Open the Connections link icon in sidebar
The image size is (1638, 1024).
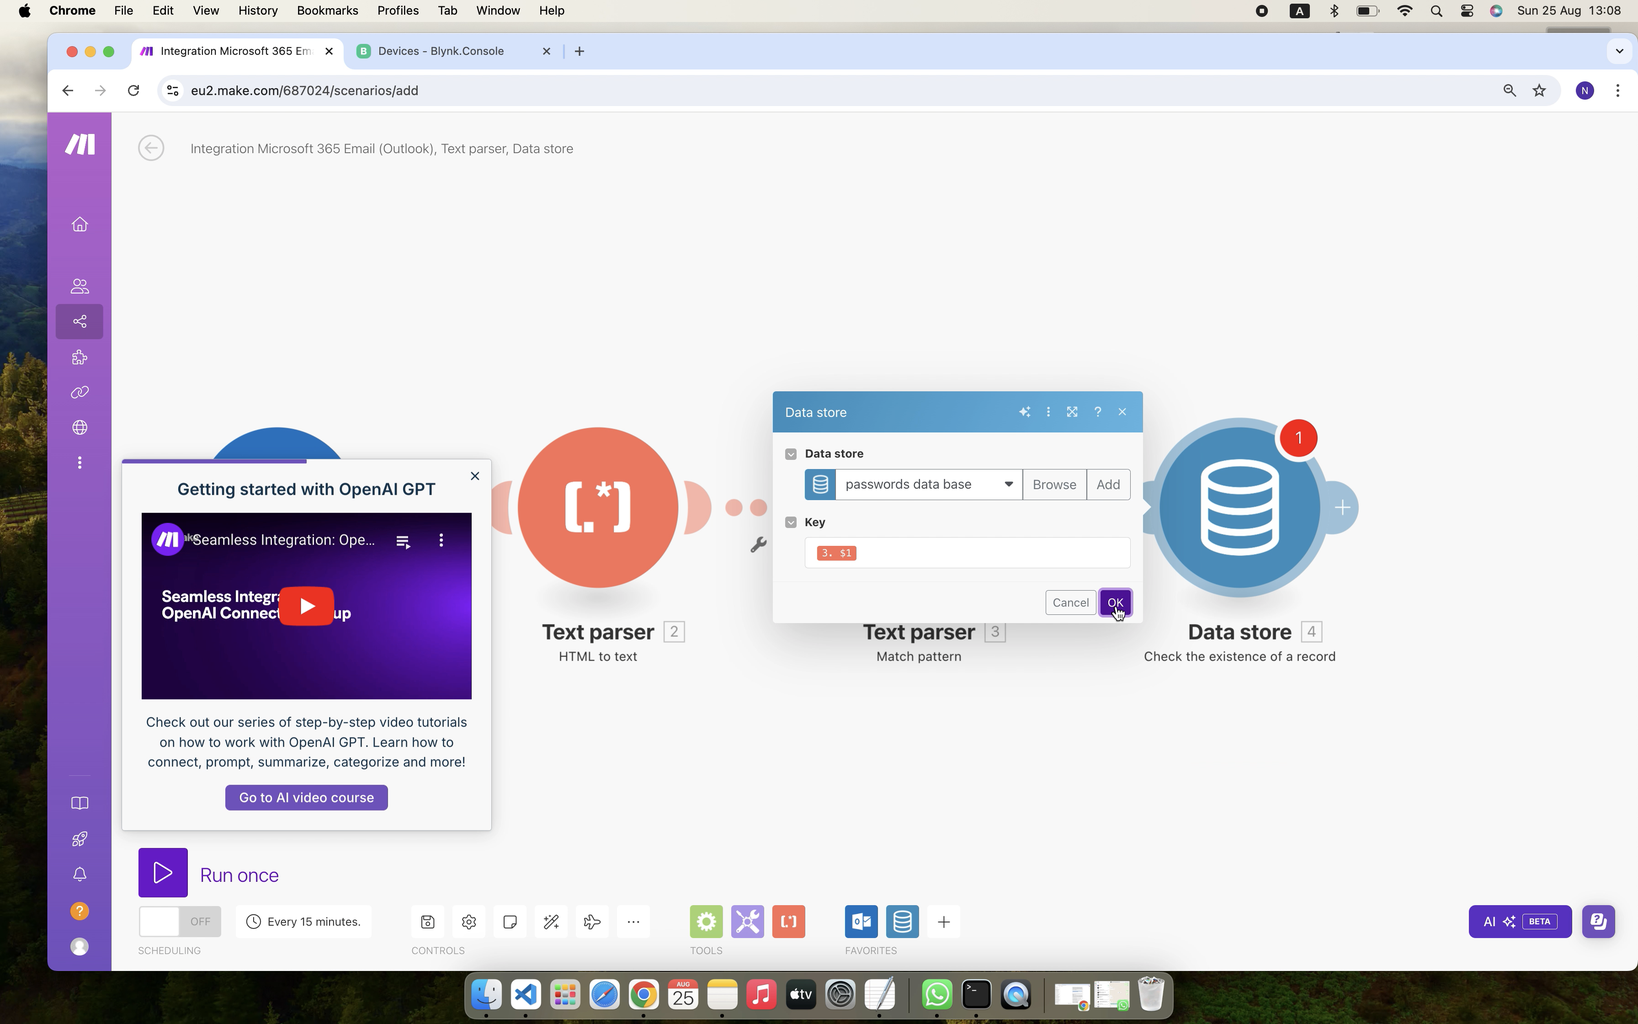click(80, 392)
